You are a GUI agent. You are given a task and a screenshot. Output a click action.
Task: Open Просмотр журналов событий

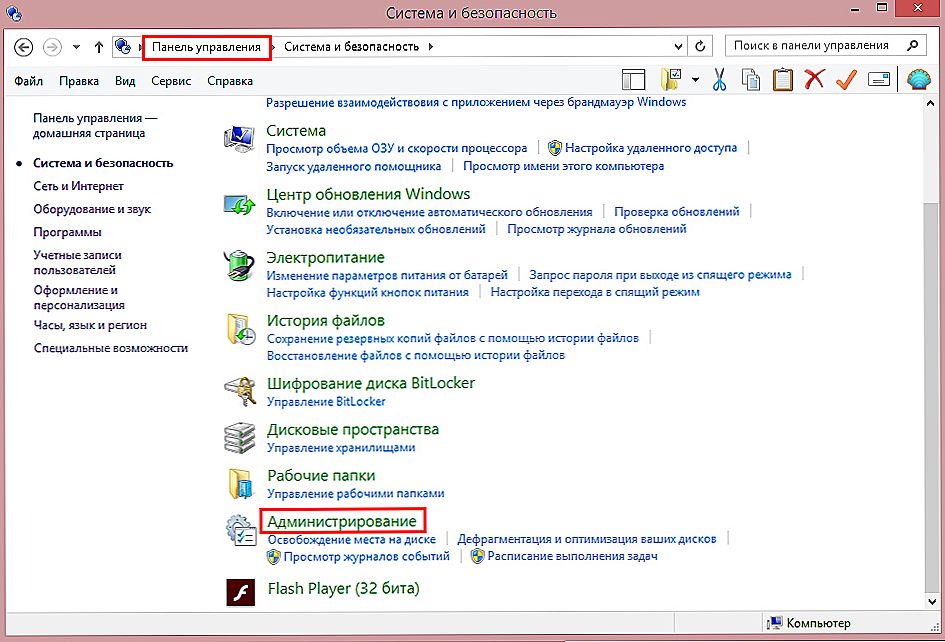click(366, 556)
